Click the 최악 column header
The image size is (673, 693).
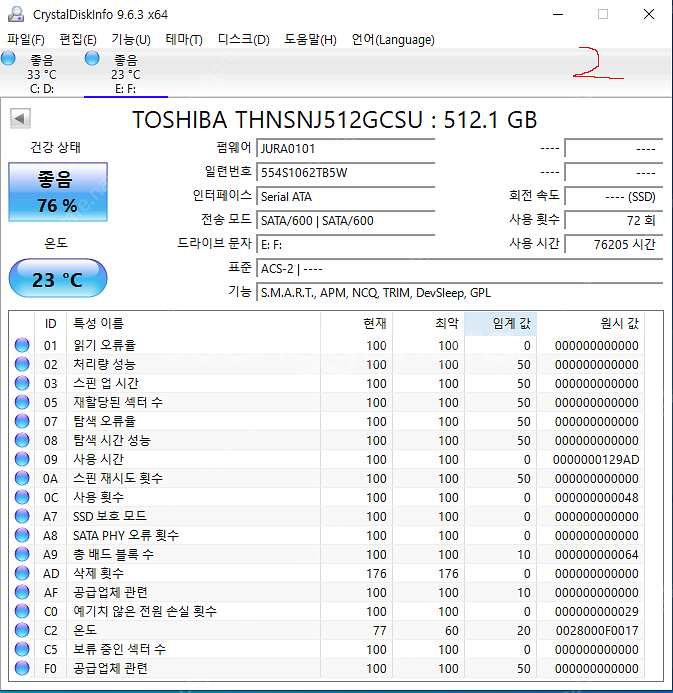(428, 324)
